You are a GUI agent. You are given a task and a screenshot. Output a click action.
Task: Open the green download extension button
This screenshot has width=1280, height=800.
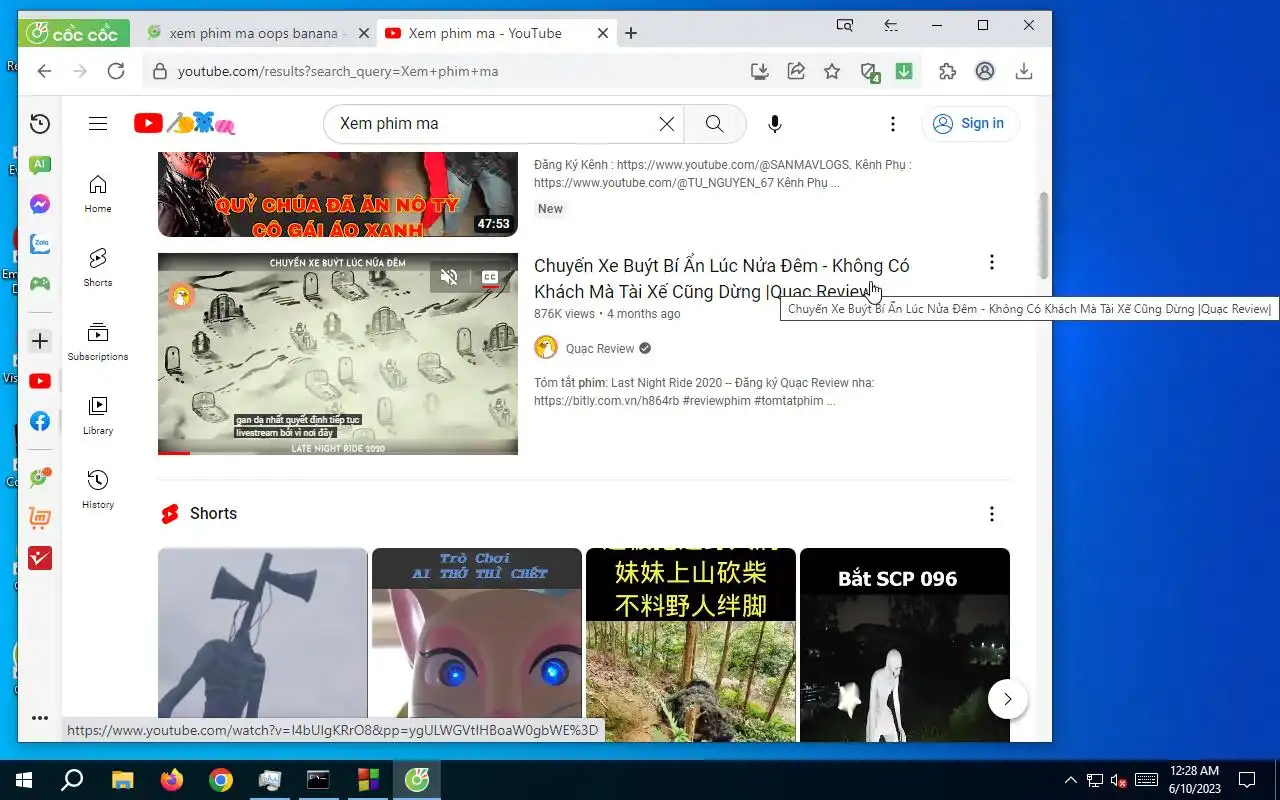point(904,71)
